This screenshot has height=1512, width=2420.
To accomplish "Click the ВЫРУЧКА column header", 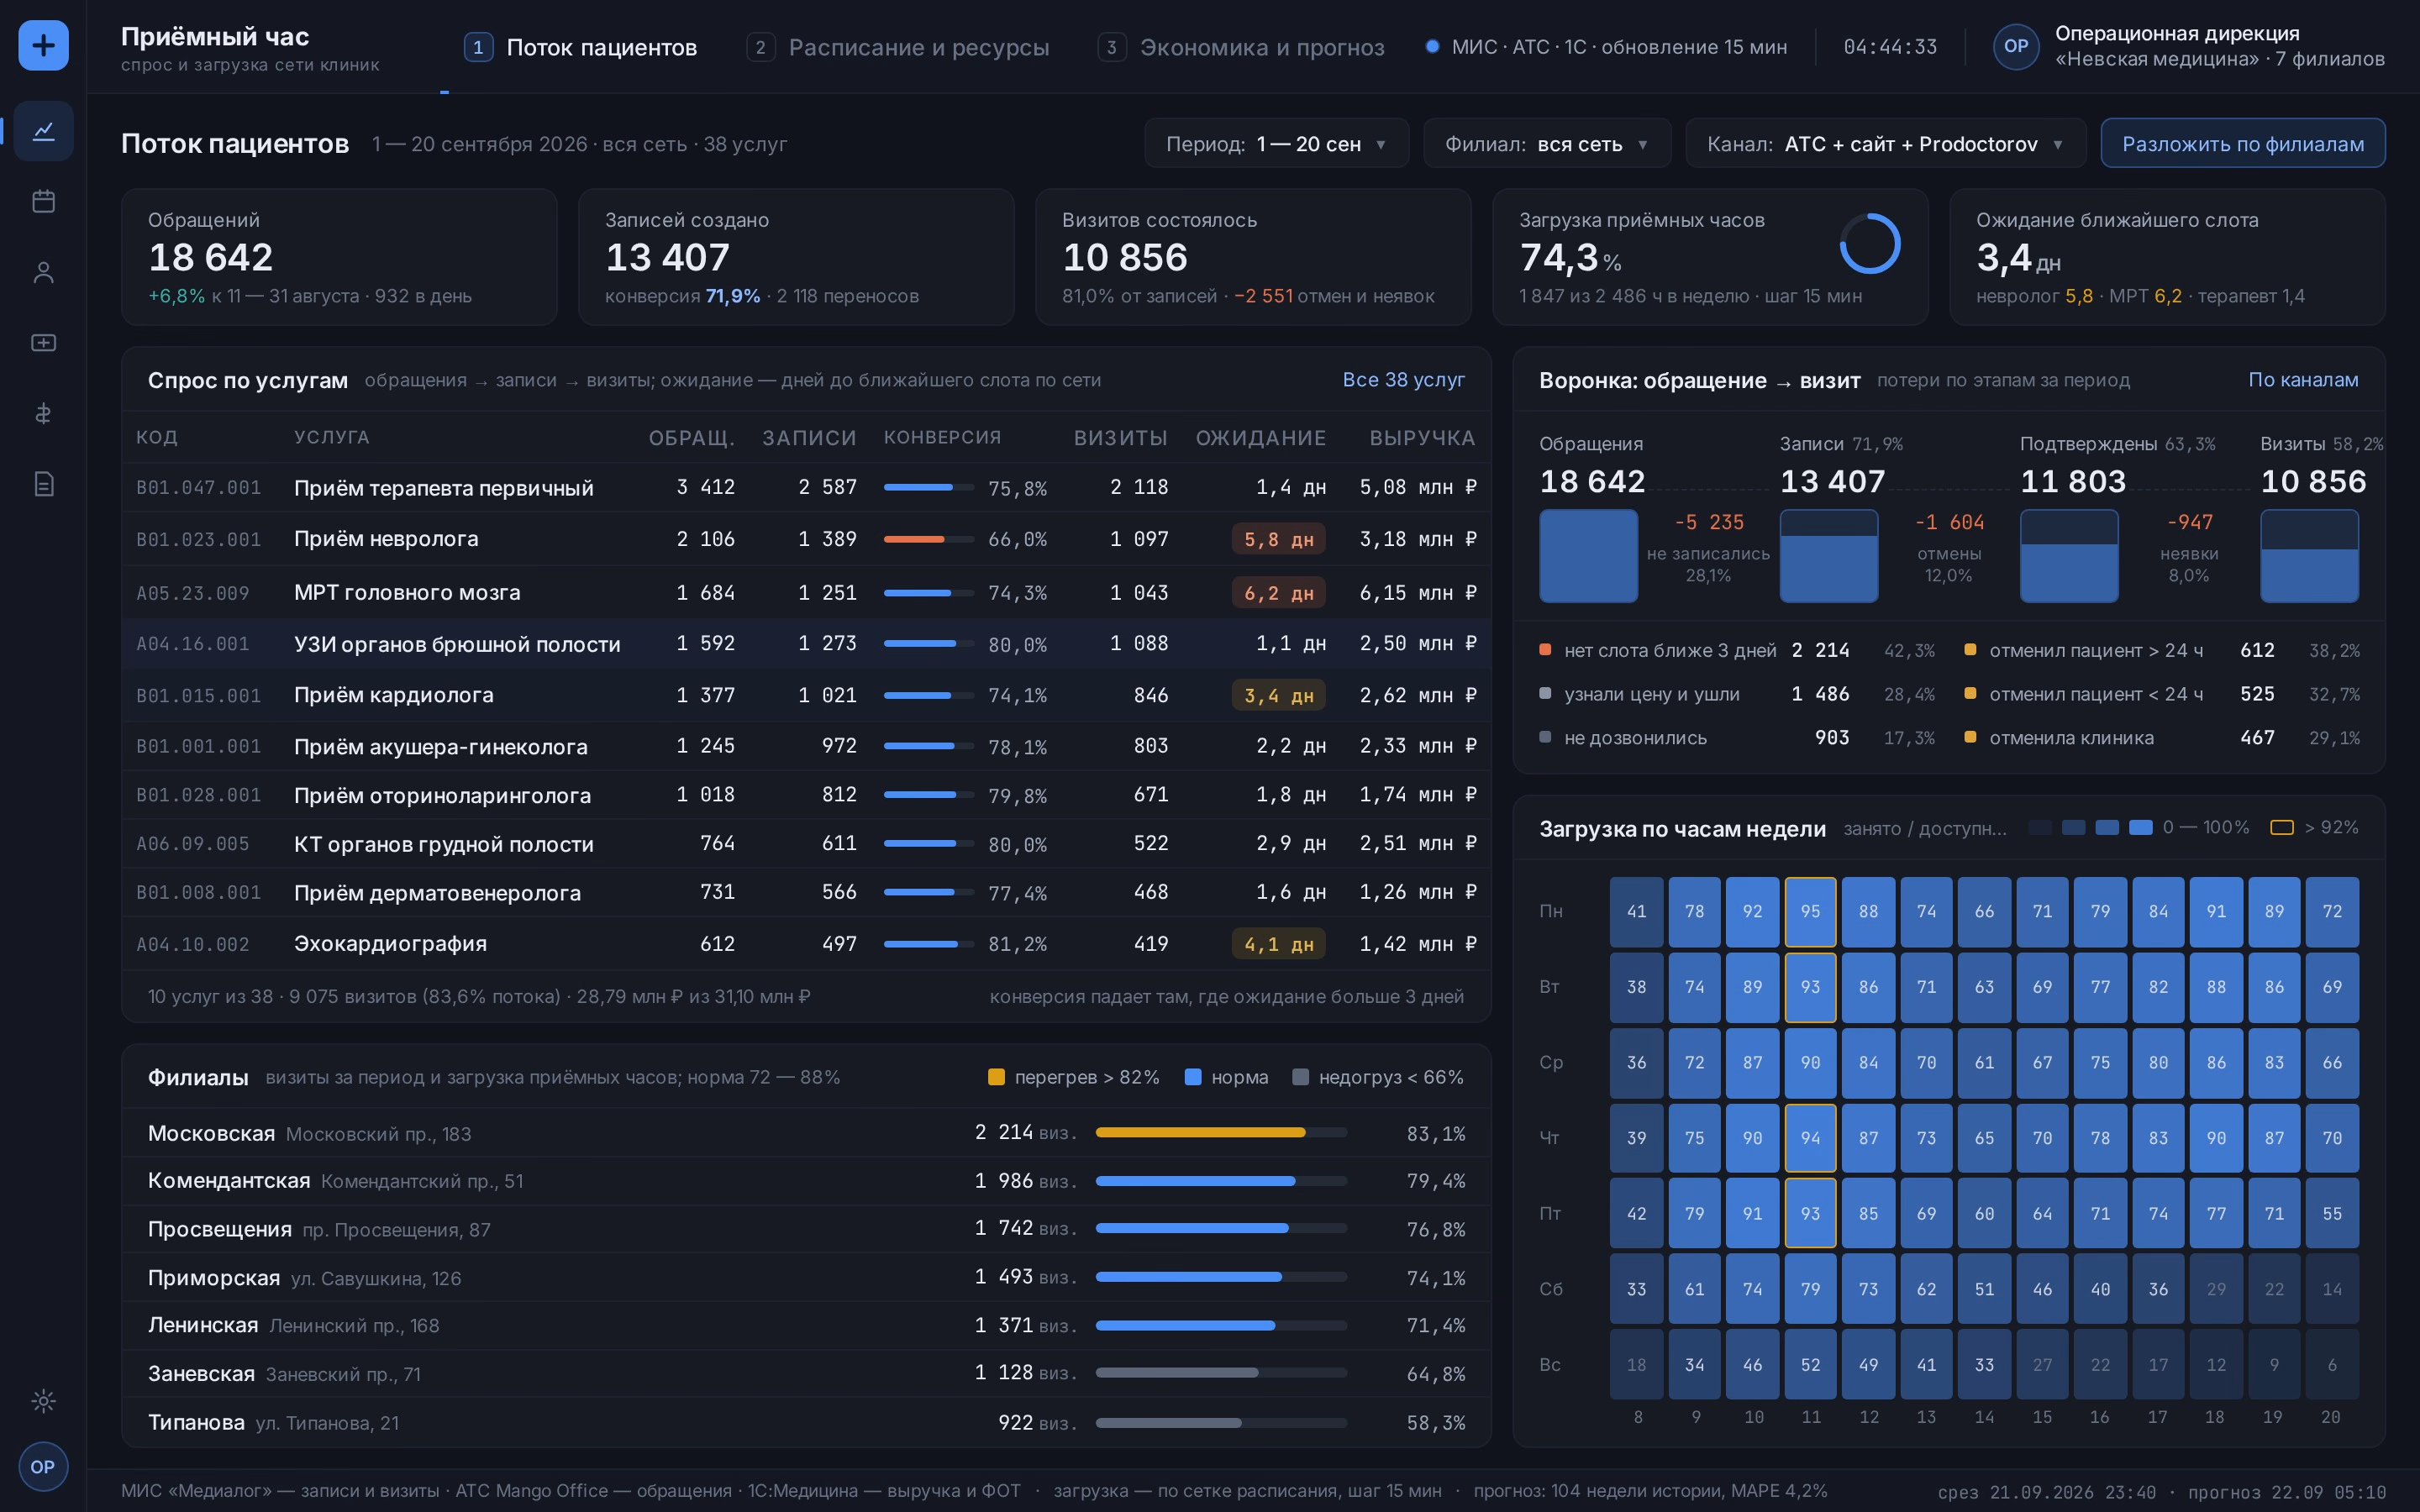I will click(1422, 438).
